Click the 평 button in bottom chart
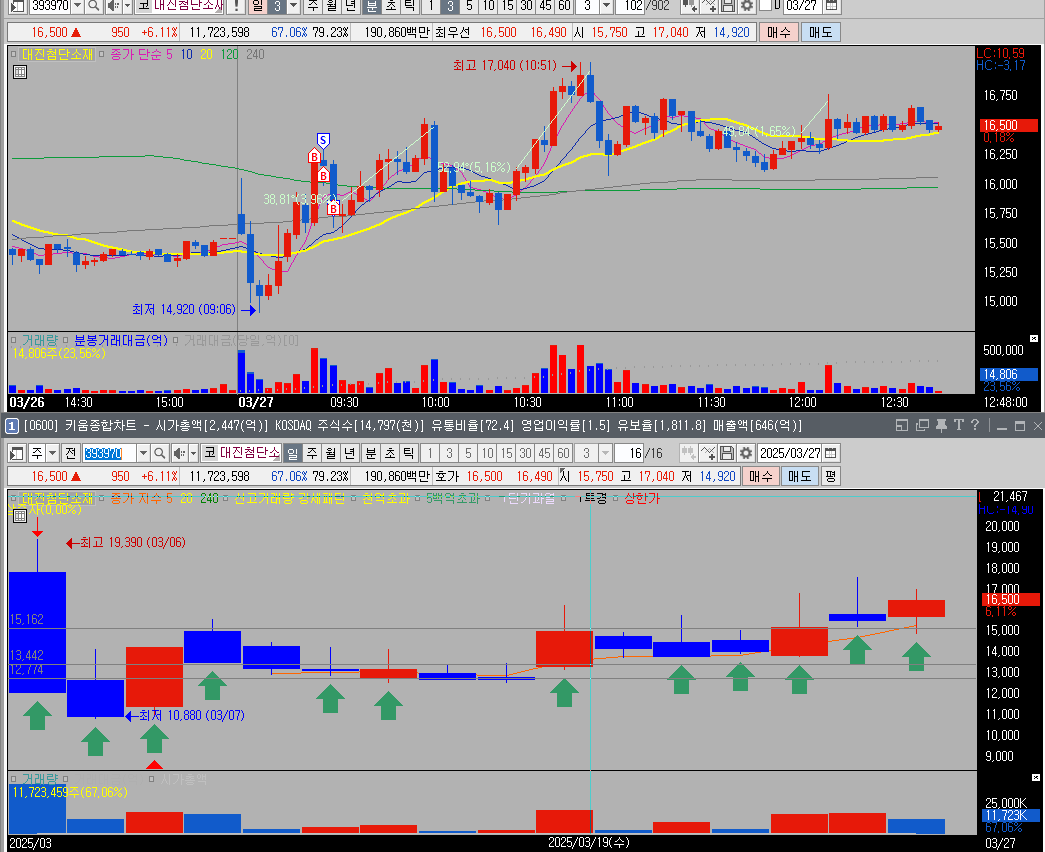This screenshot has height=852, width=1045. 830,476
